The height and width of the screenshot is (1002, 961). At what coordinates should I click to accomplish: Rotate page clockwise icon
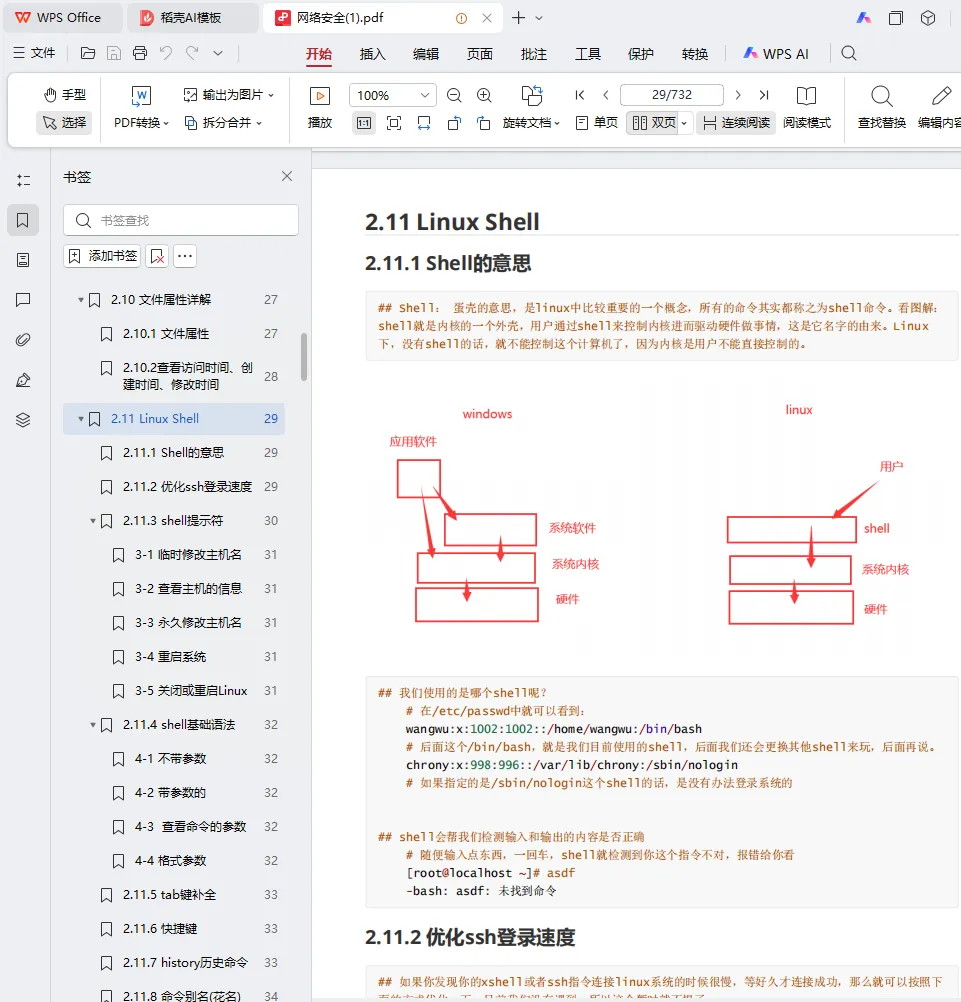tap(484, 123)
